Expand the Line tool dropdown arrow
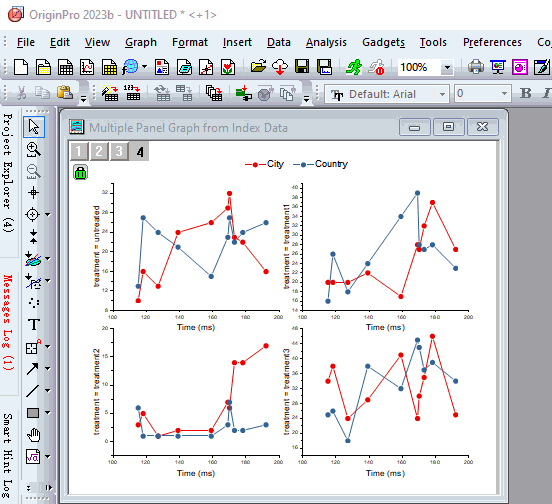 click(48, 391)
